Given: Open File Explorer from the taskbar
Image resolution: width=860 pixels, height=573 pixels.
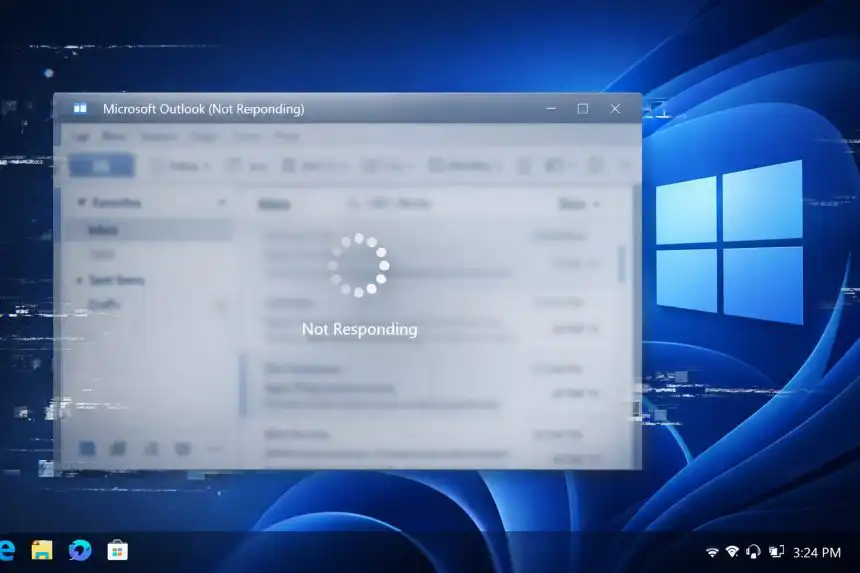Looking at the screenshot, I should [x=42, y=550].
